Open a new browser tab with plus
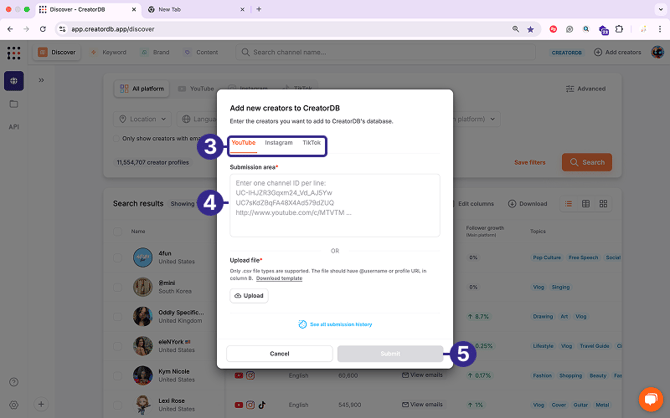Viewport: 670px width, 418px height. tap(259, 9)
